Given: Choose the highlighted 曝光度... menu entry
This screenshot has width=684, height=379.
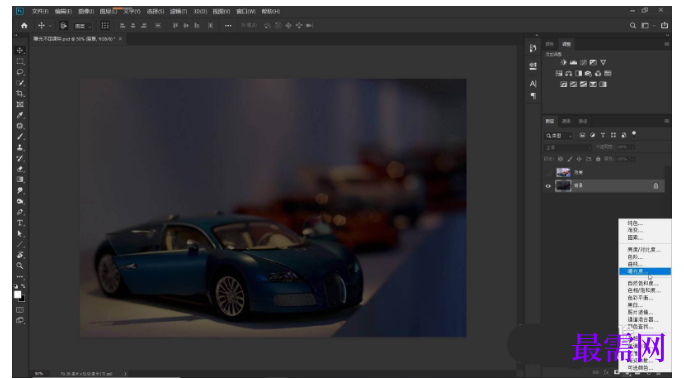Looking at the screenshot, I should [645, 272].
